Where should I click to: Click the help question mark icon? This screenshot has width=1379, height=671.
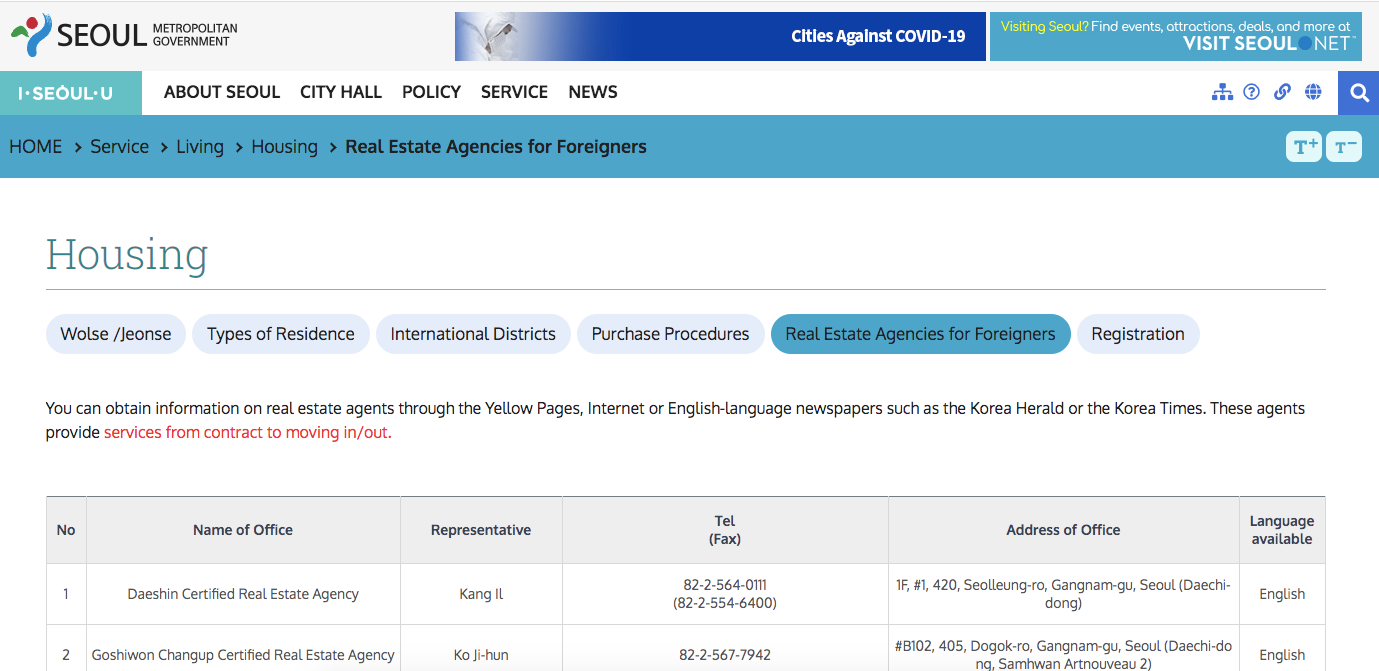[x=1252, y=92]
